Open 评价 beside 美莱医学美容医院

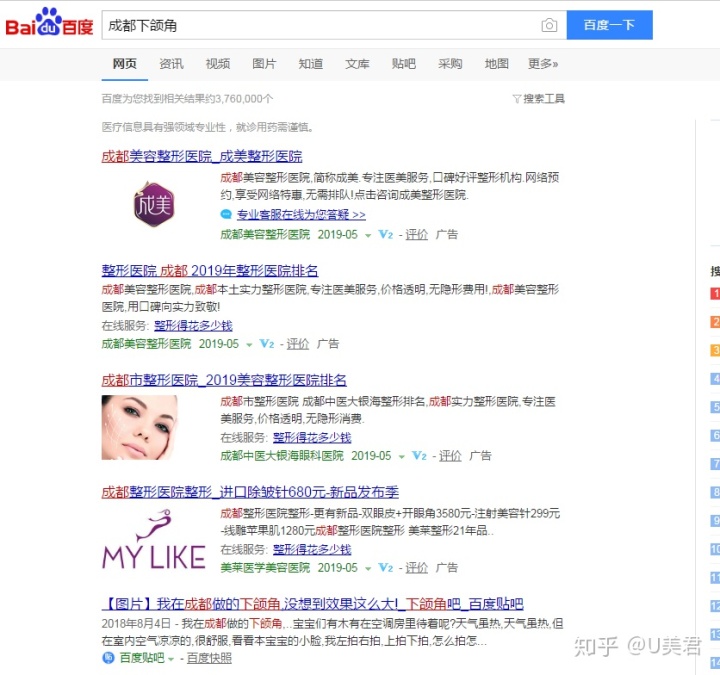(x=416, y=568)
